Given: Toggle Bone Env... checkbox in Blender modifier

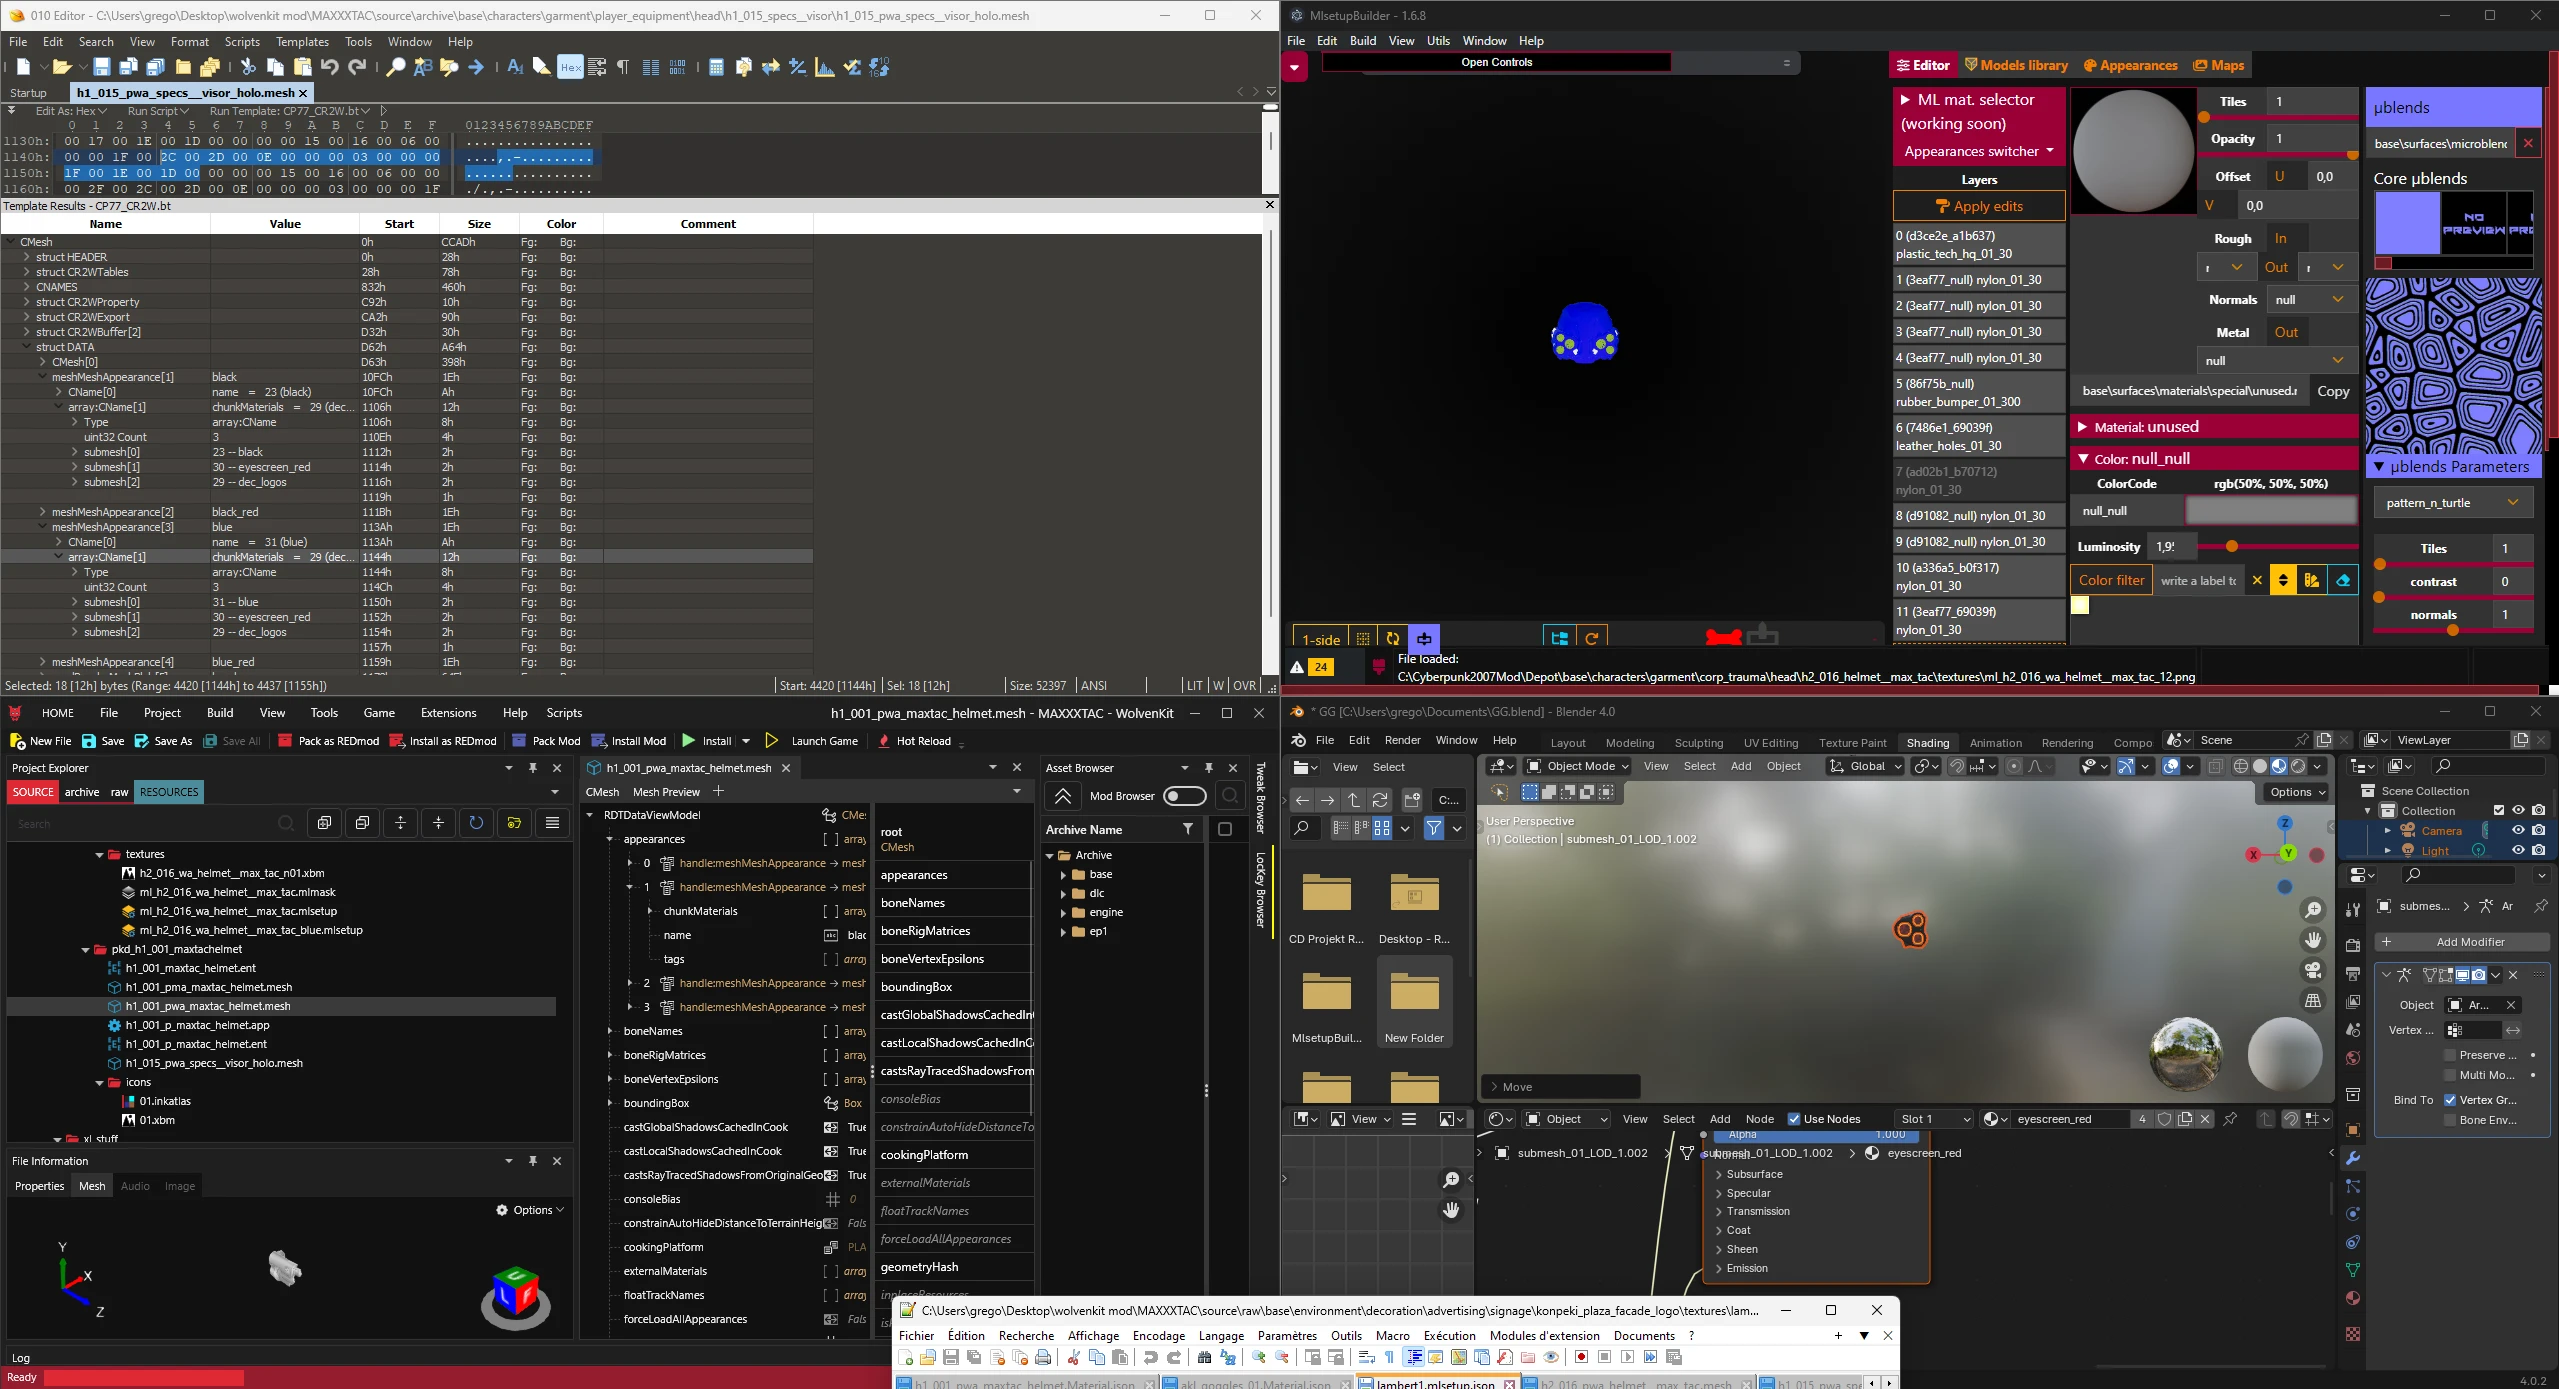Looking at the screenshot, I should point(2450,1120).
